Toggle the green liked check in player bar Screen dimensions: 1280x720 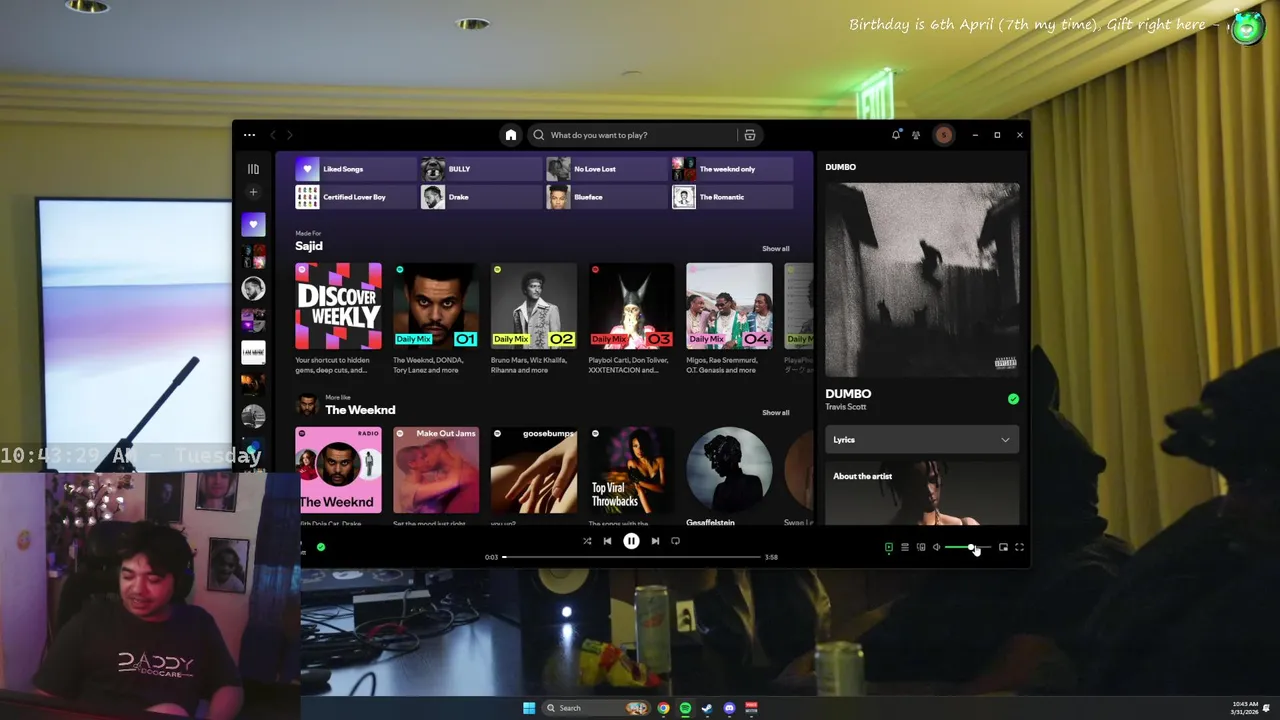click(321, 547)
